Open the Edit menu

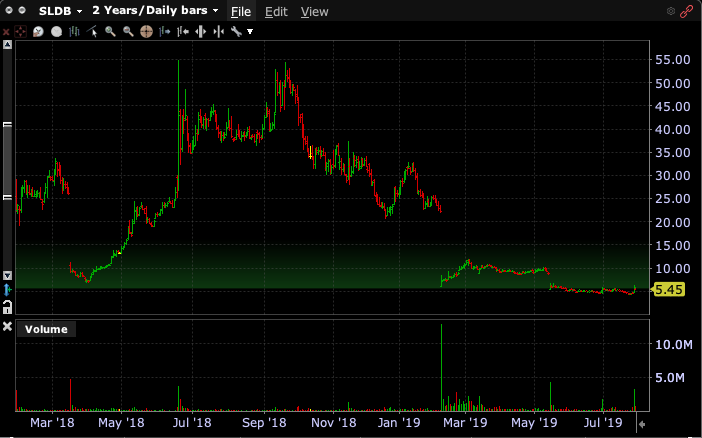pos(276,11)
